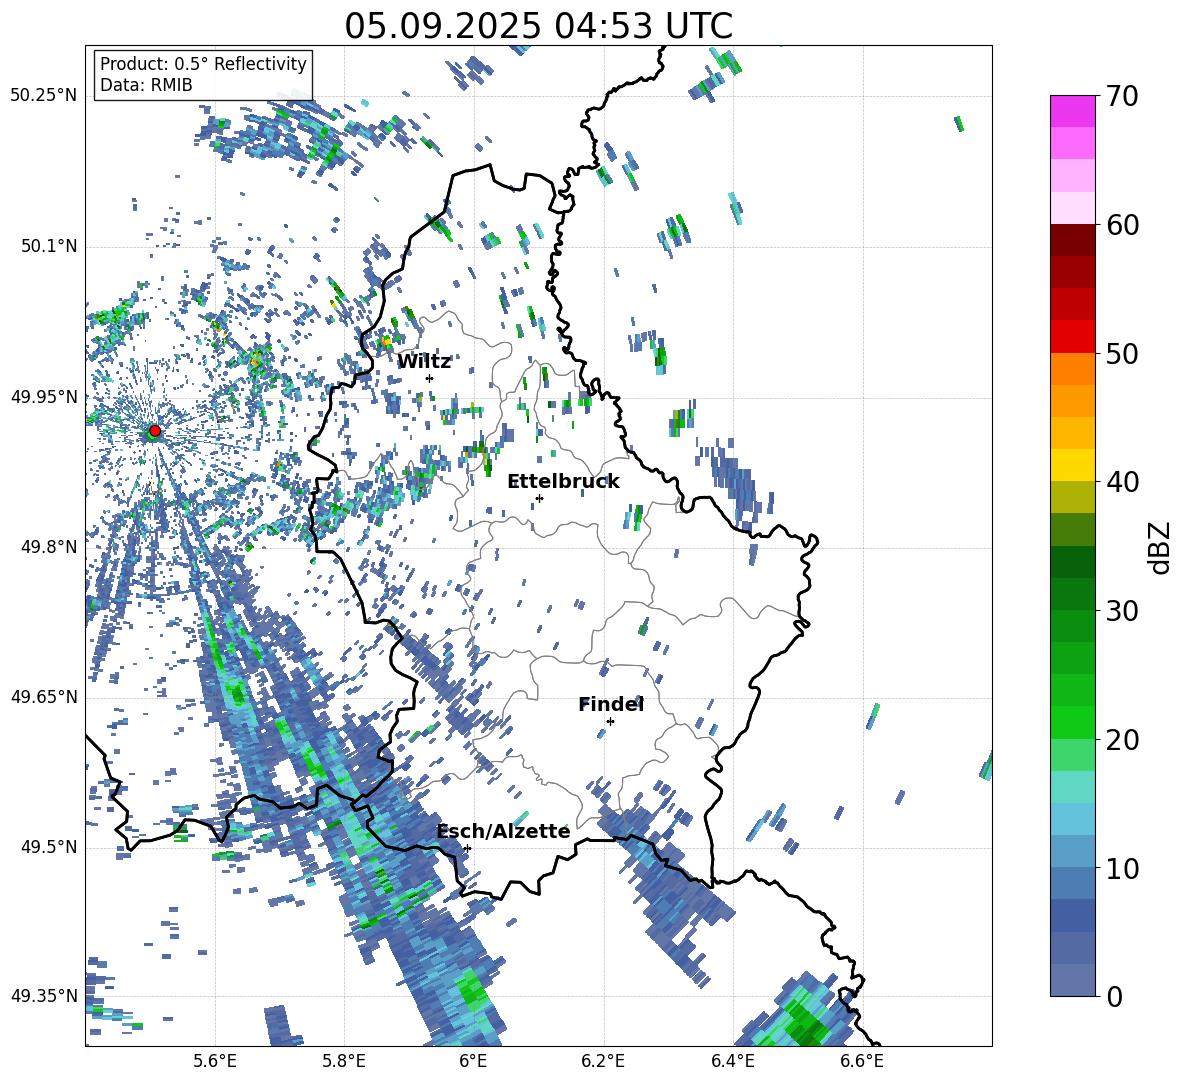Click the bright red colorbar swatch above 50
This screenshot has height=1081, width=1184.
[1072, 336]
